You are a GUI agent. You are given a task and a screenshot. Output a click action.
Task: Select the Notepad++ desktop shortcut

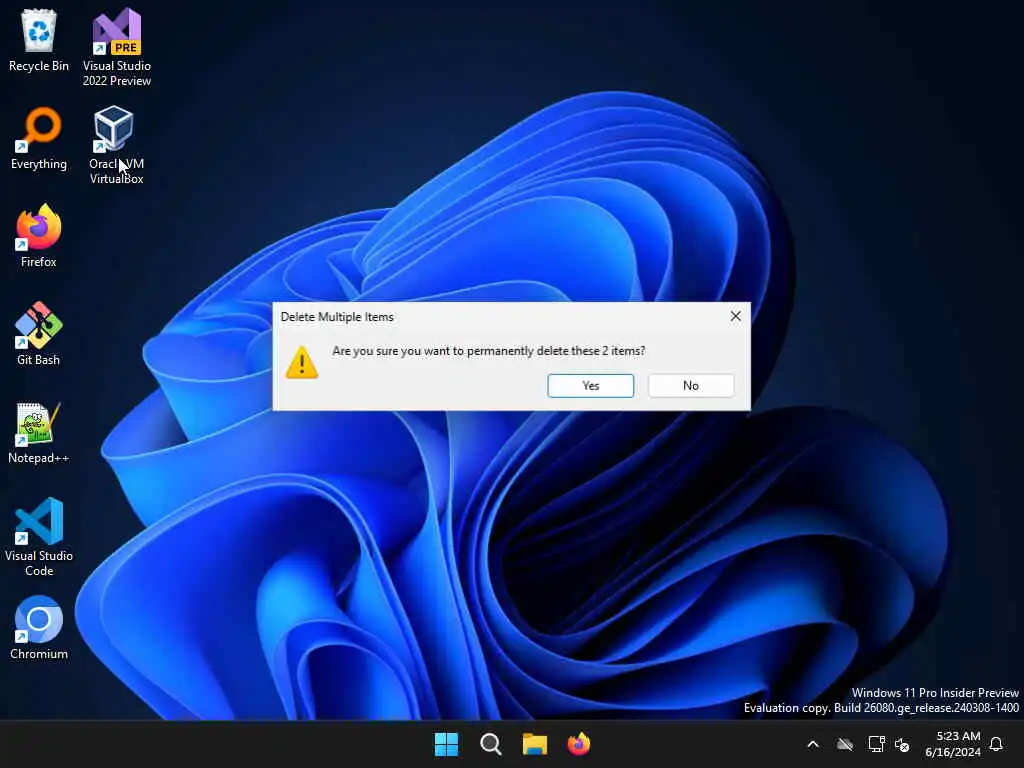coord(39,432)
